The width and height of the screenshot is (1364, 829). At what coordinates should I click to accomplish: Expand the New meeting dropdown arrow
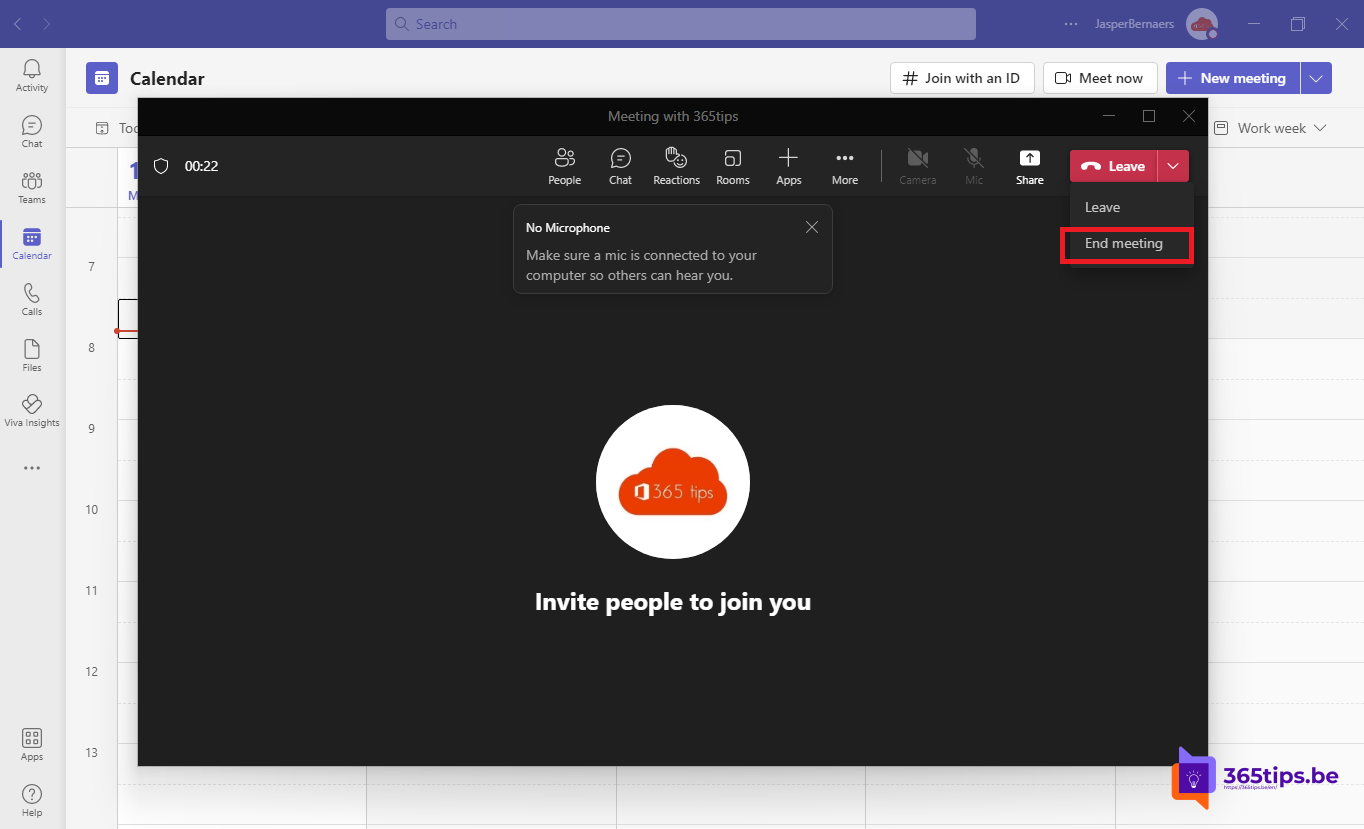[x=1316, y=78]
